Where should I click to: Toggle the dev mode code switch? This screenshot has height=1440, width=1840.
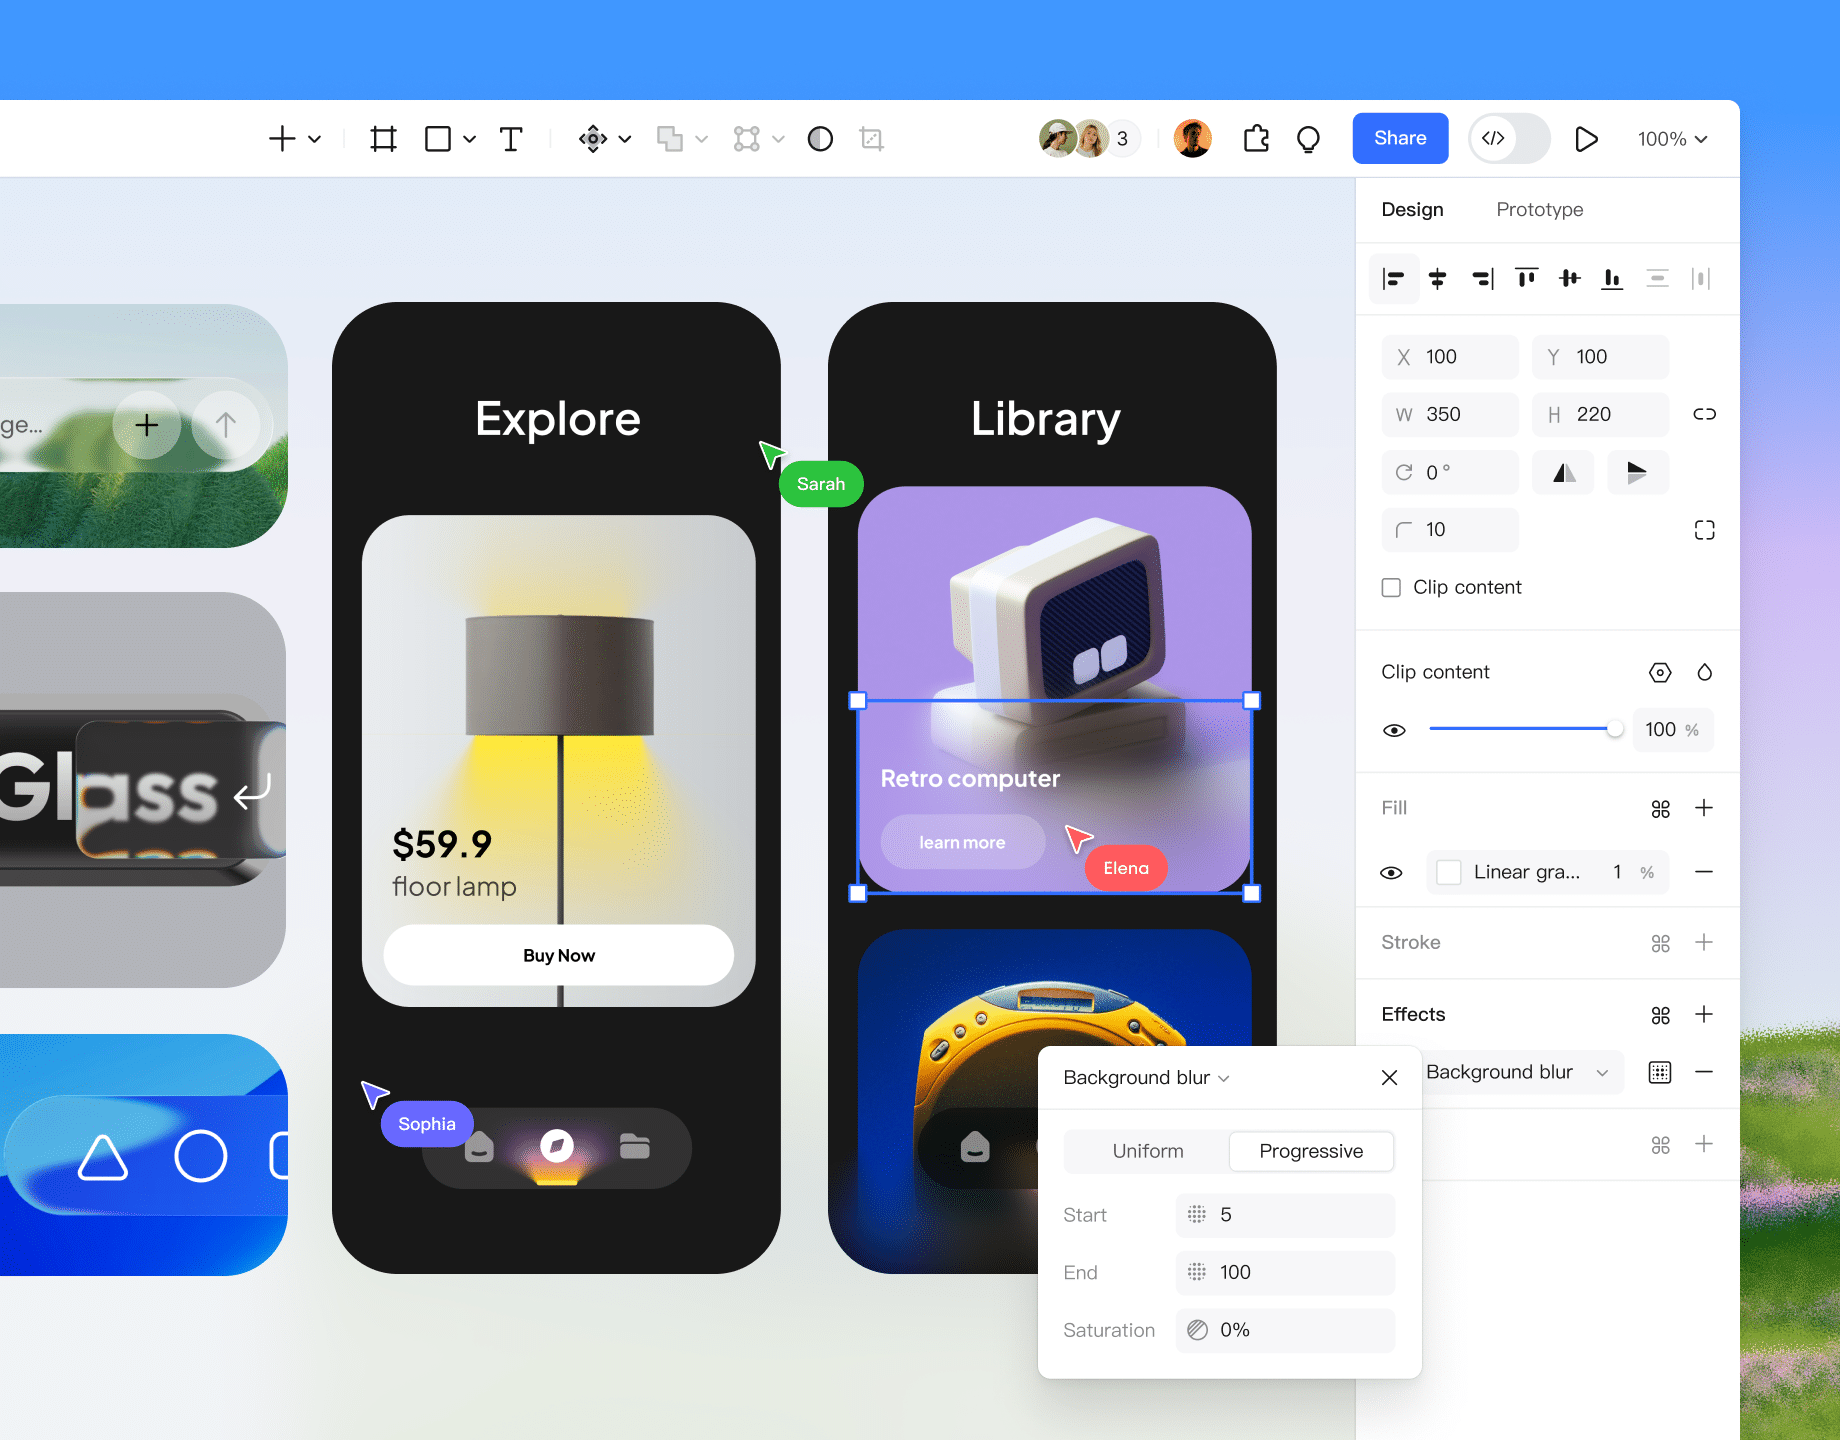pyautogui.click(x=1508, y=139)
